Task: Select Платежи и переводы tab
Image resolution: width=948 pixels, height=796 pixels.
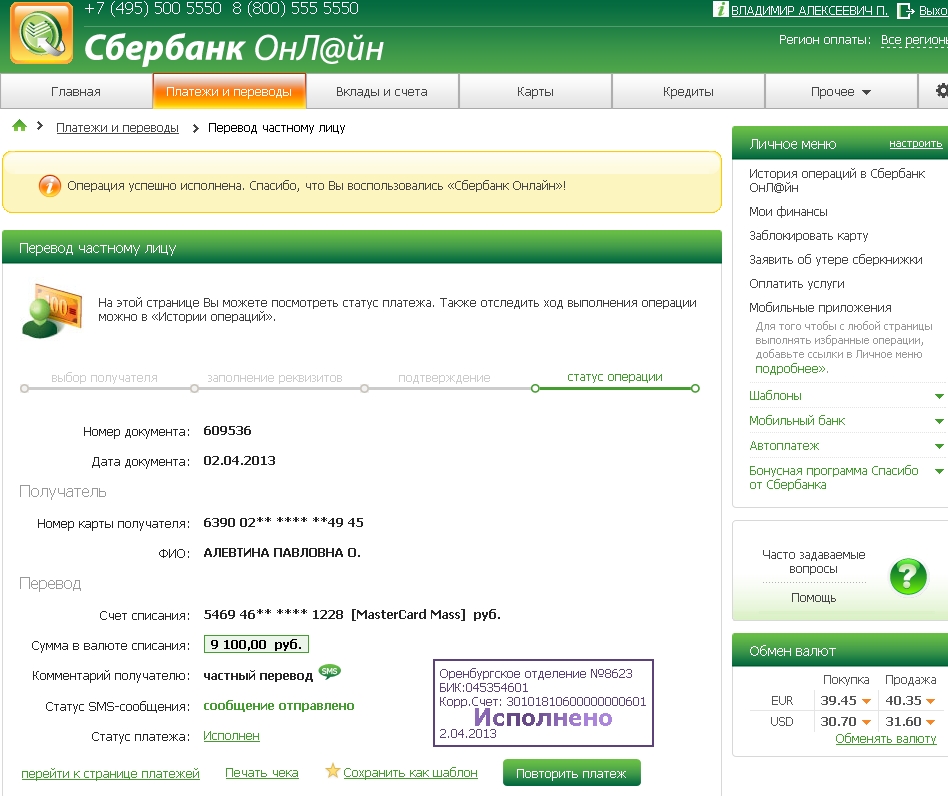Action: tap(229, 91)
